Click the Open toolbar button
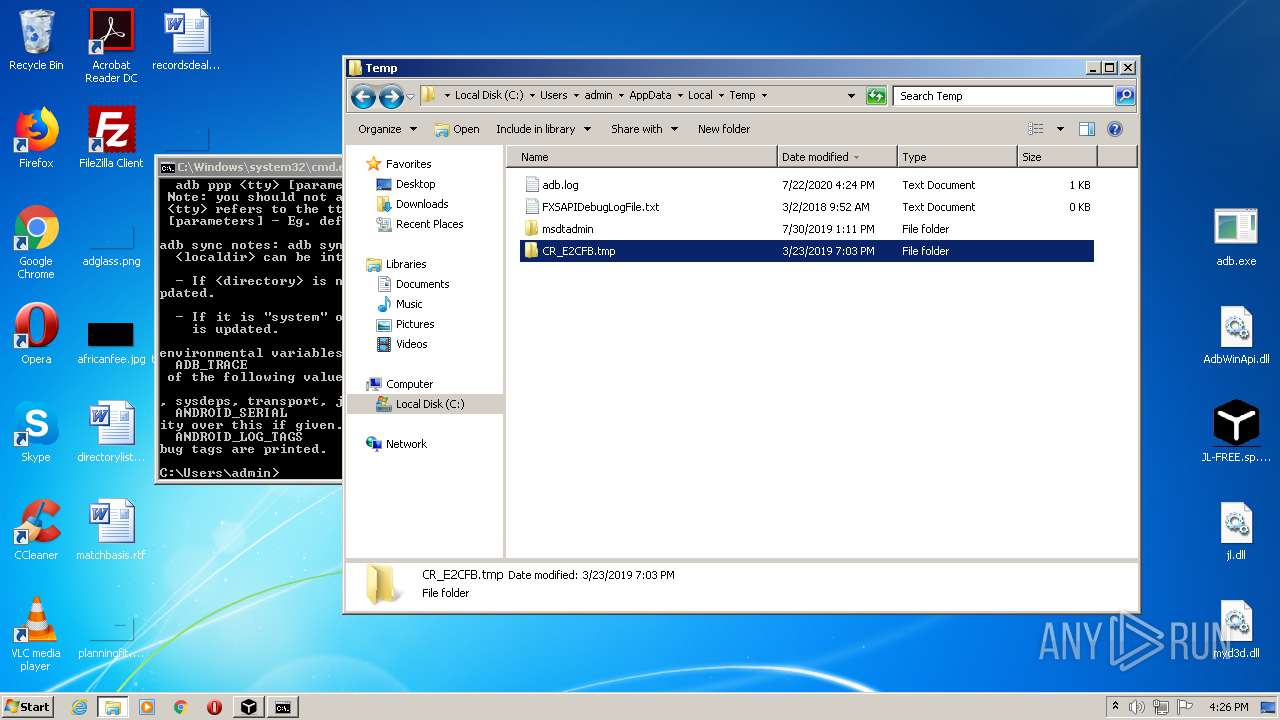Screen dimensions: 1280x720 pos(457,129)
